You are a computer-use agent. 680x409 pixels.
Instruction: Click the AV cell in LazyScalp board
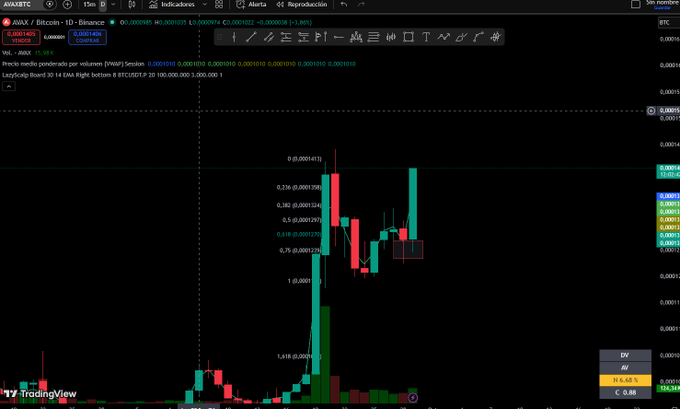coord(625,367)
